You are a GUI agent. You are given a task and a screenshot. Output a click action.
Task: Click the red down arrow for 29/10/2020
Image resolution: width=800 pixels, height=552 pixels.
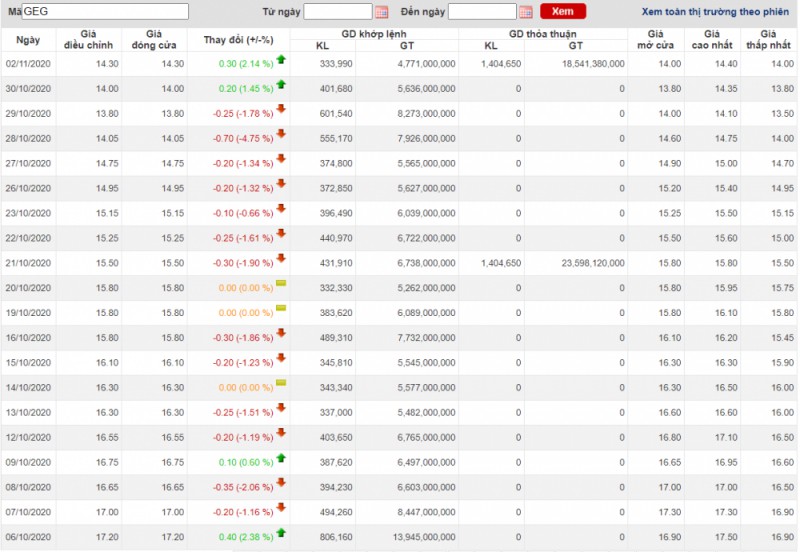[x=281, y=111]
